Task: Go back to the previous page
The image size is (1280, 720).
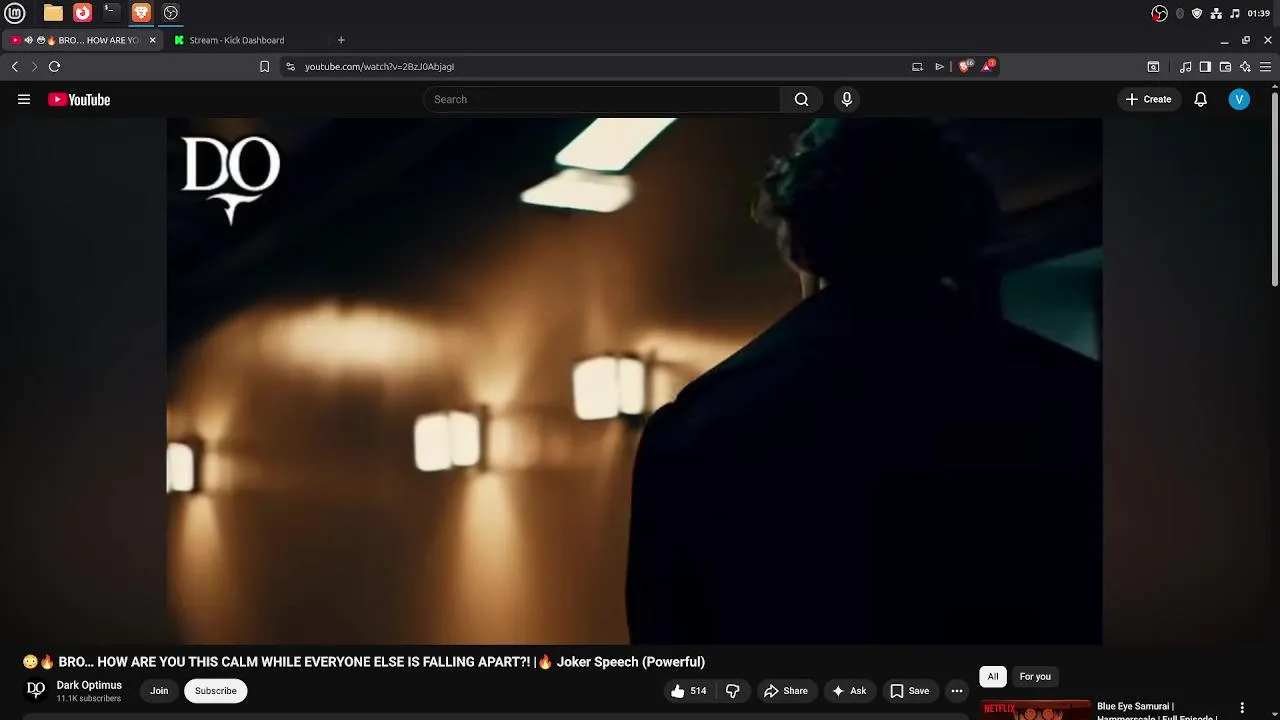Action: click(x=15, y=67)
